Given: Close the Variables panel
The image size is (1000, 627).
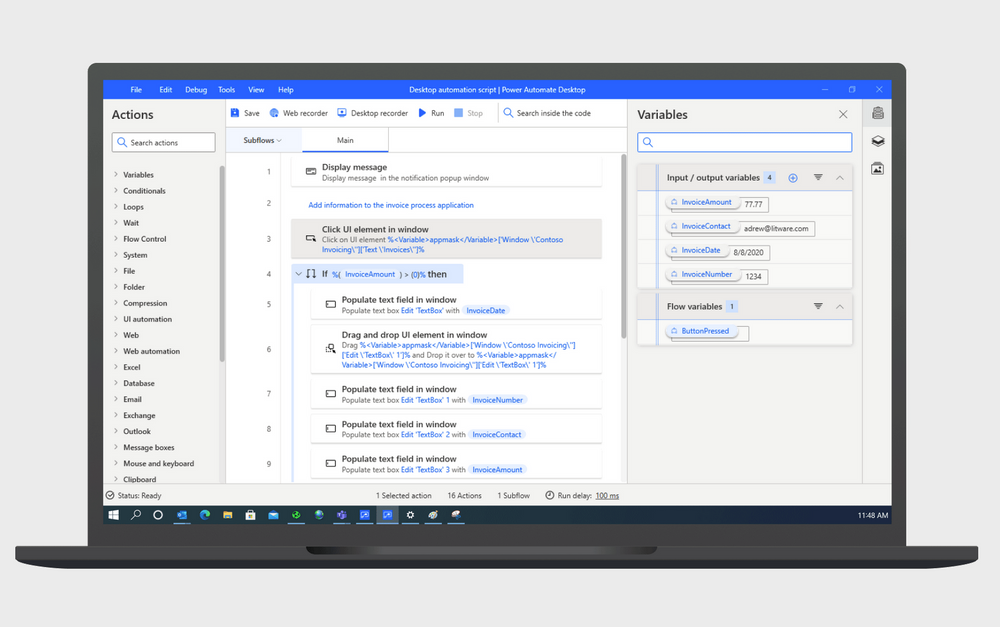Looking at the screenshot, I should pos(843,114).
